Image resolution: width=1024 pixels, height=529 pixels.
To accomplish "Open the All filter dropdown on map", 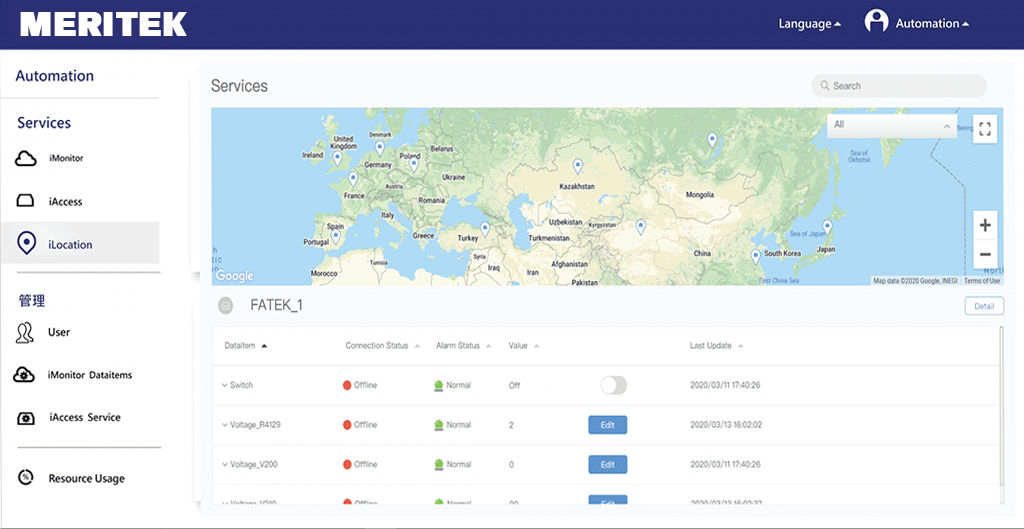I will coord(891,125).
